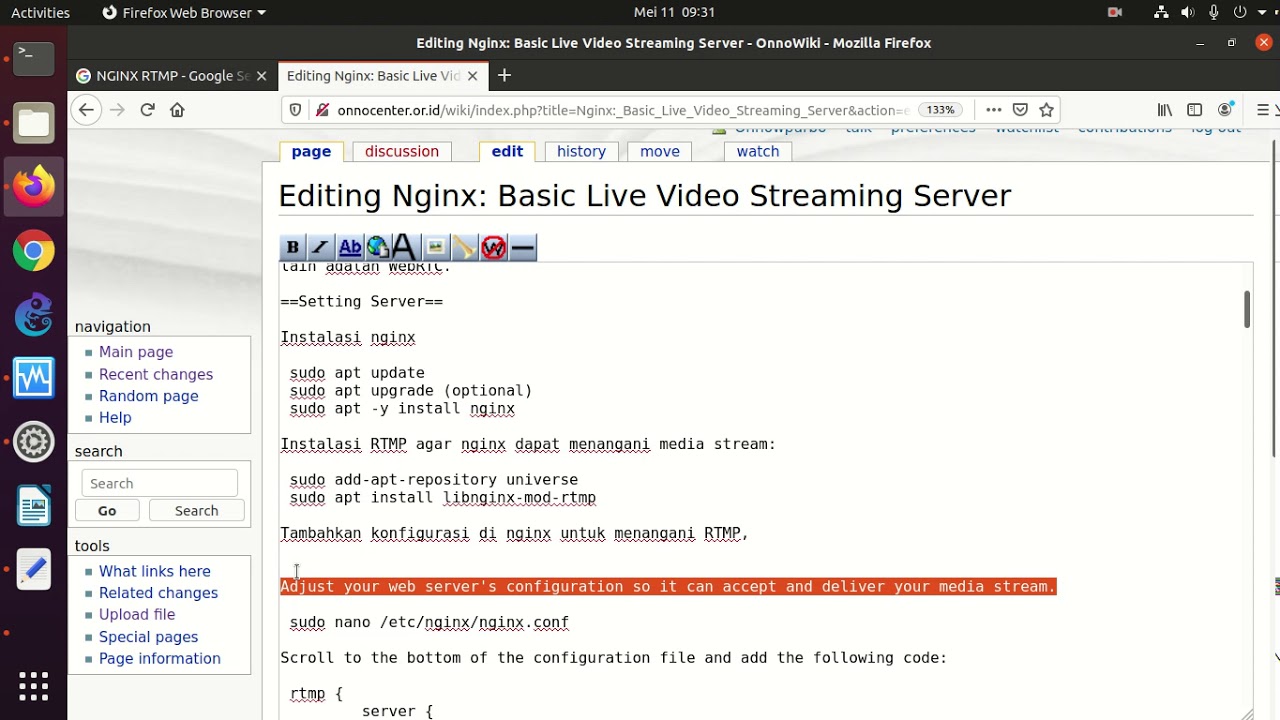This screenshot has height=720, width=1280.
Task: Apply bold formatting in wiki editor toolbar
Action: (x=292, y=248)
